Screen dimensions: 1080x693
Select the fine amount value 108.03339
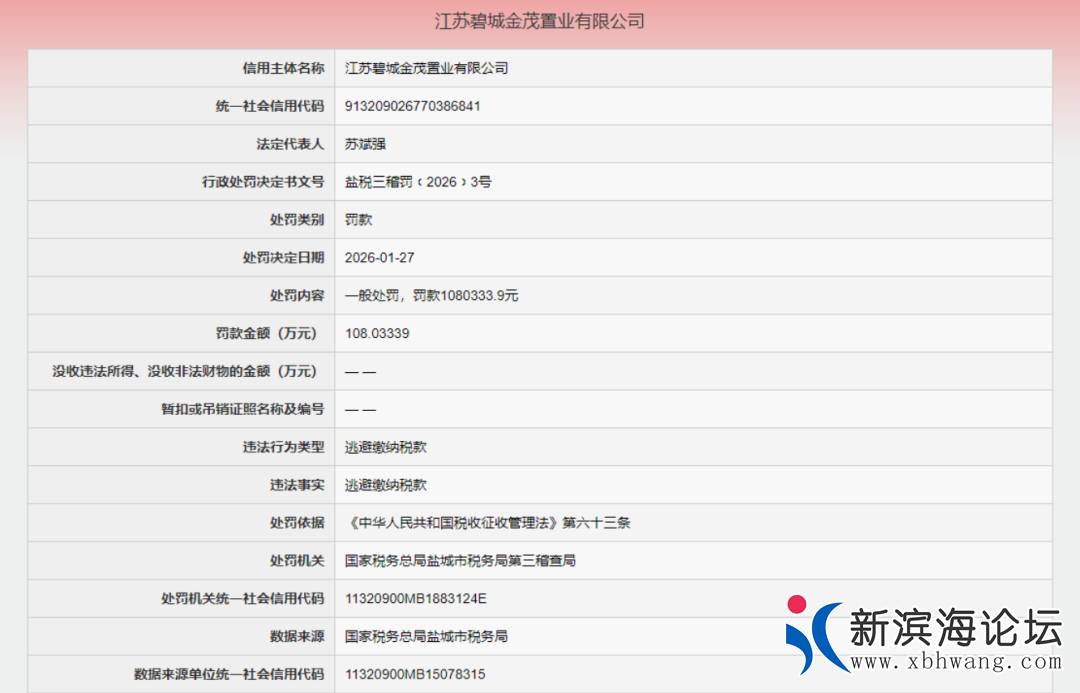tap(377, 333)
